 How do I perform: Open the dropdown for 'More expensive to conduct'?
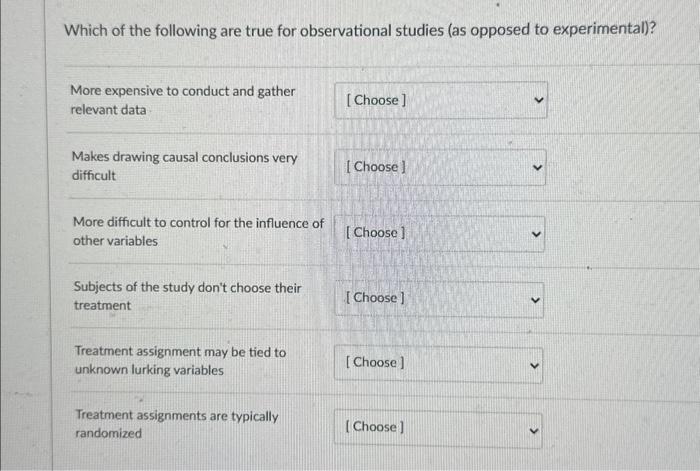[x=441, y=100]
